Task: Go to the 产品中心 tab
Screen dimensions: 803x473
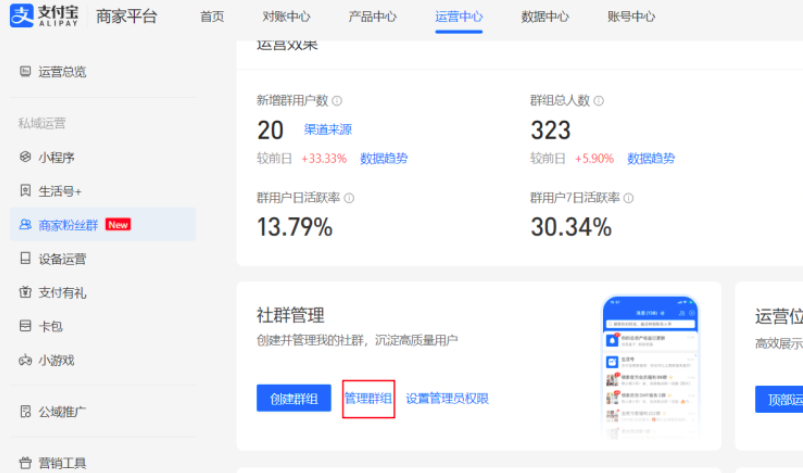Action: point(372,17)
